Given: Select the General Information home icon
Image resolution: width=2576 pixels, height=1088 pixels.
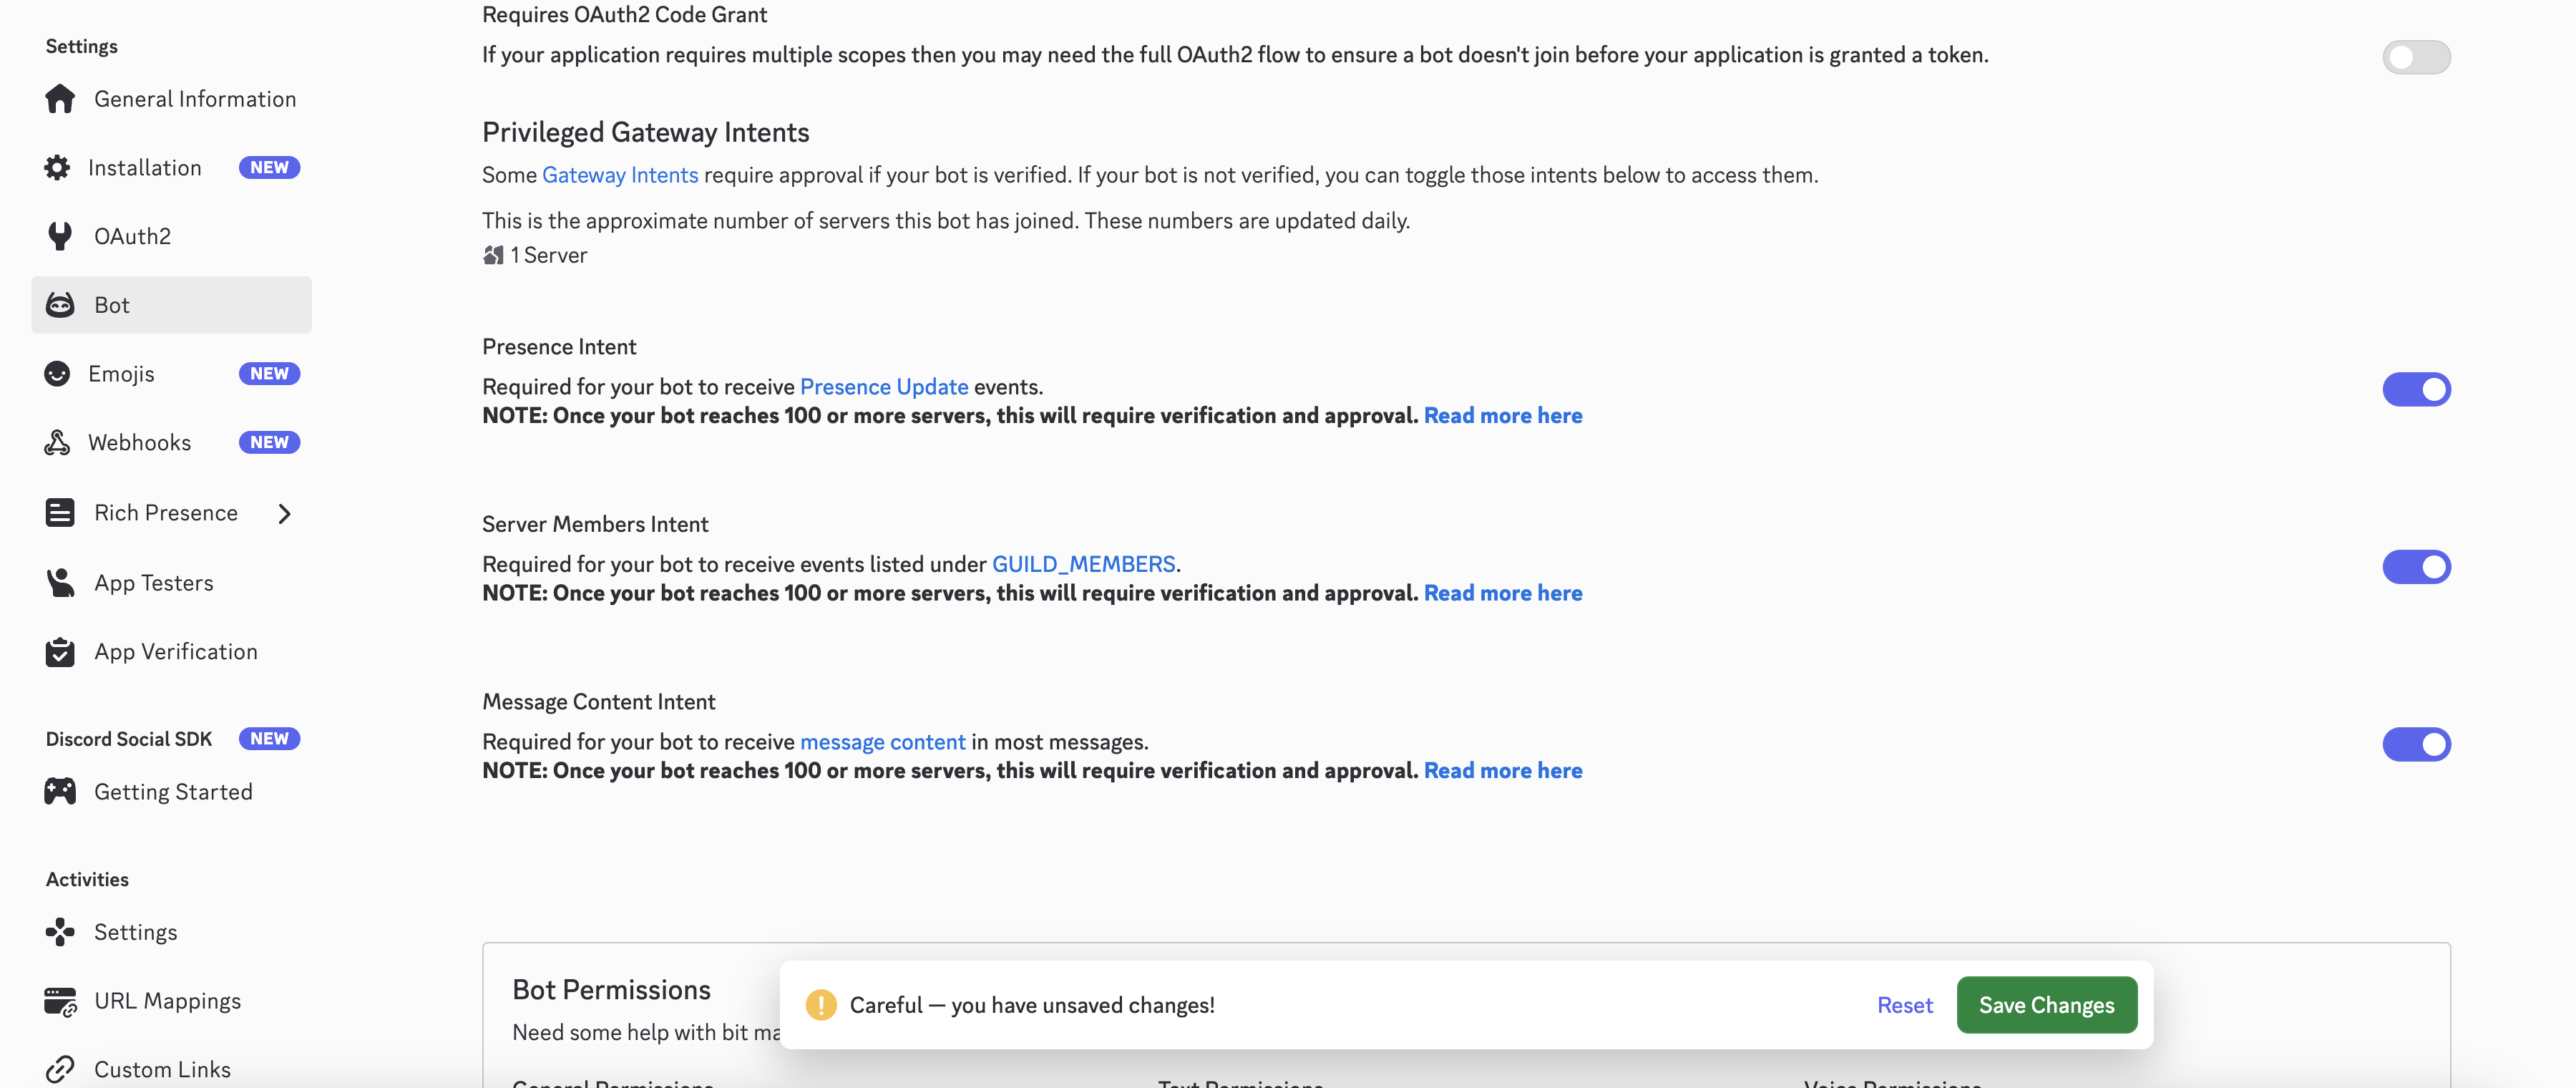Looking at the screenshot, I should coord(60,98).
